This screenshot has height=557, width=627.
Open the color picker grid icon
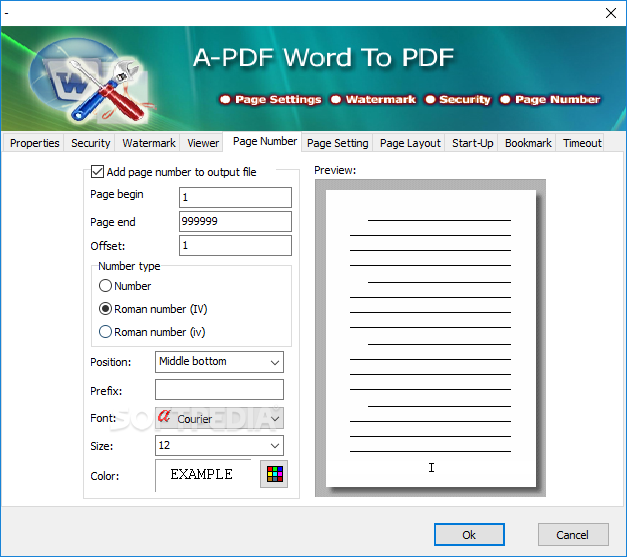[x=274, y=474]
